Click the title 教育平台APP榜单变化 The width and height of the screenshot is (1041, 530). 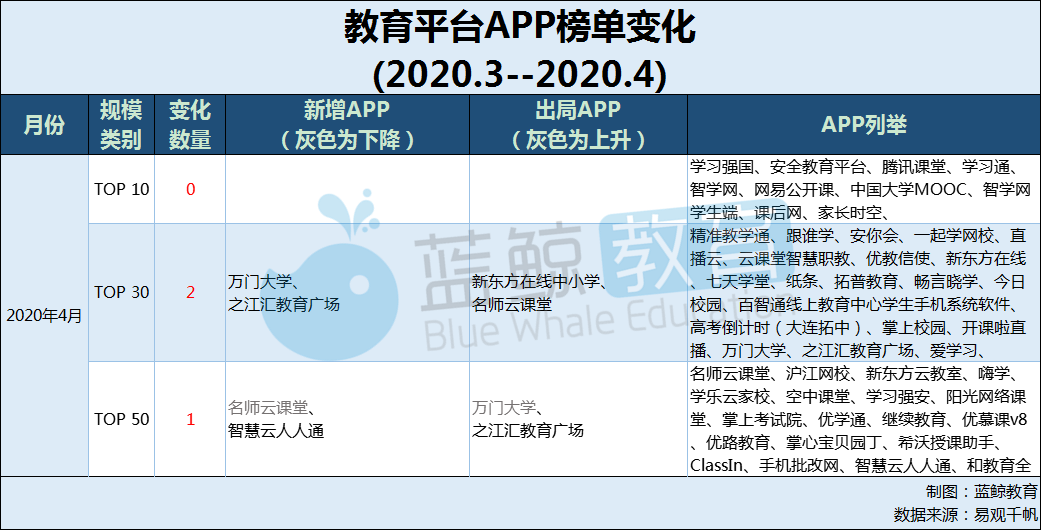[x=520, y=28]
